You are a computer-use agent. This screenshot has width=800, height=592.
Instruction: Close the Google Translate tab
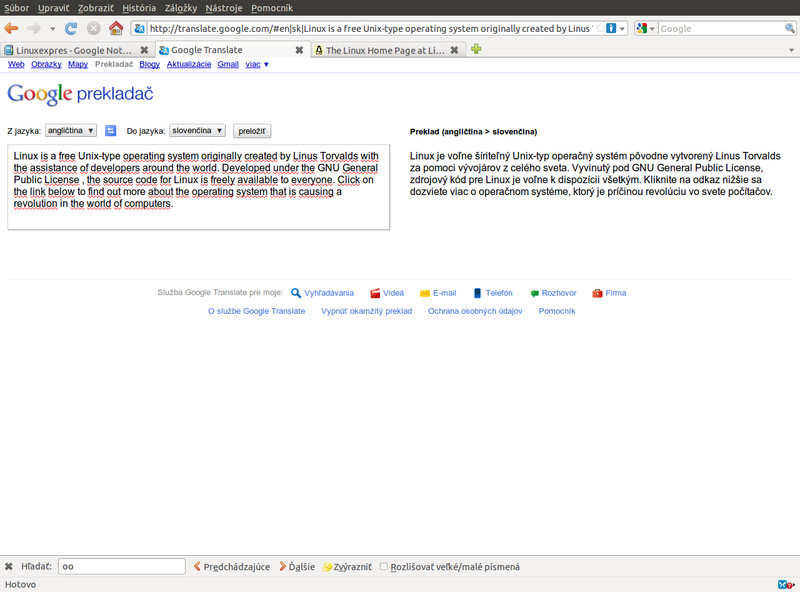[299, 50]
